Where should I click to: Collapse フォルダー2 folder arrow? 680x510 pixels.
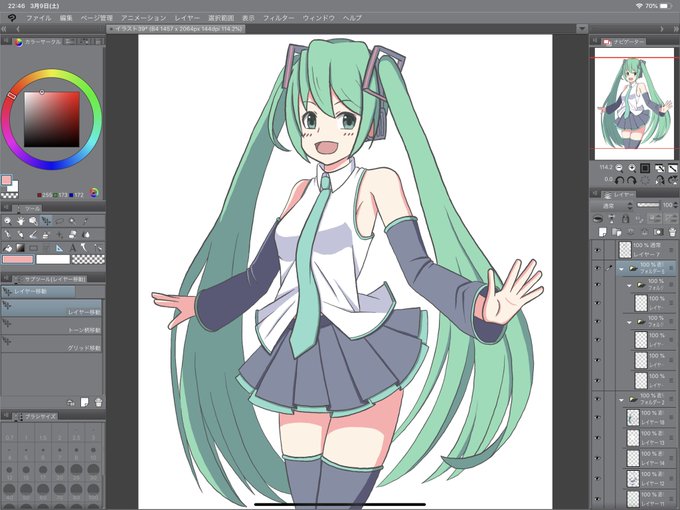(x=621, y=399)
